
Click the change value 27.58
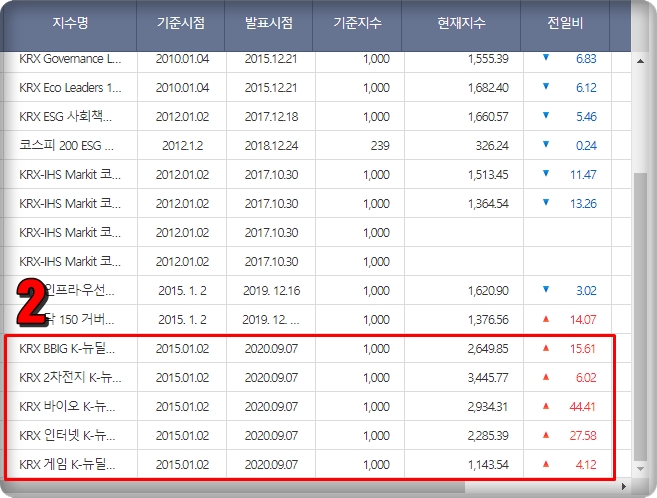click(583, 435)
